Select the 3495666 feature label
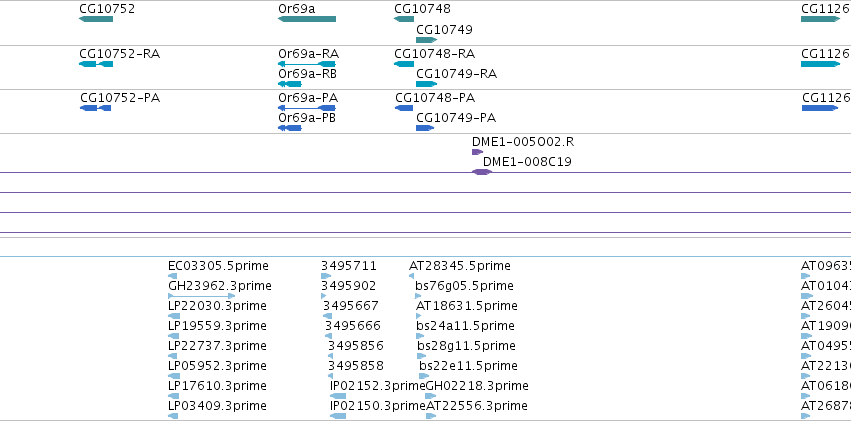 353,326
